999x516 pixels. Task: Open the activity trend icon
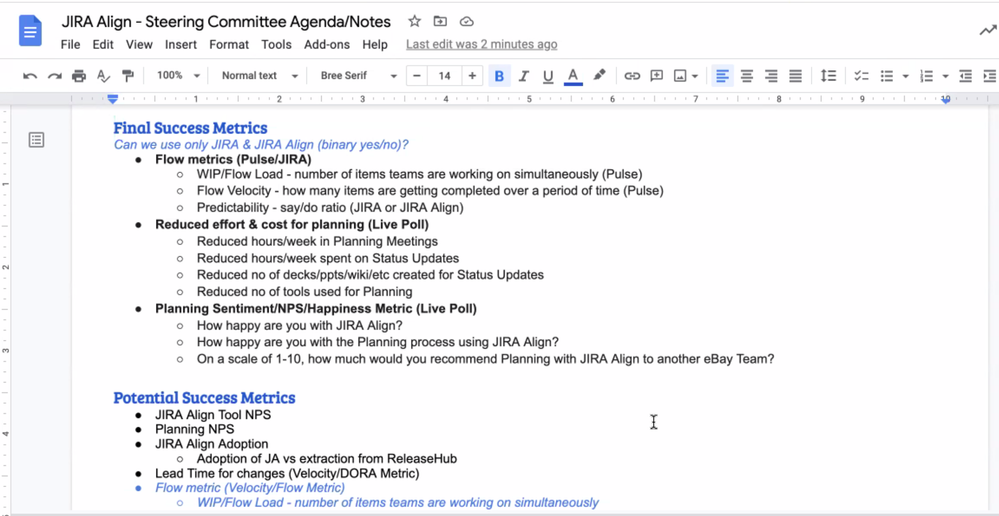988,31
